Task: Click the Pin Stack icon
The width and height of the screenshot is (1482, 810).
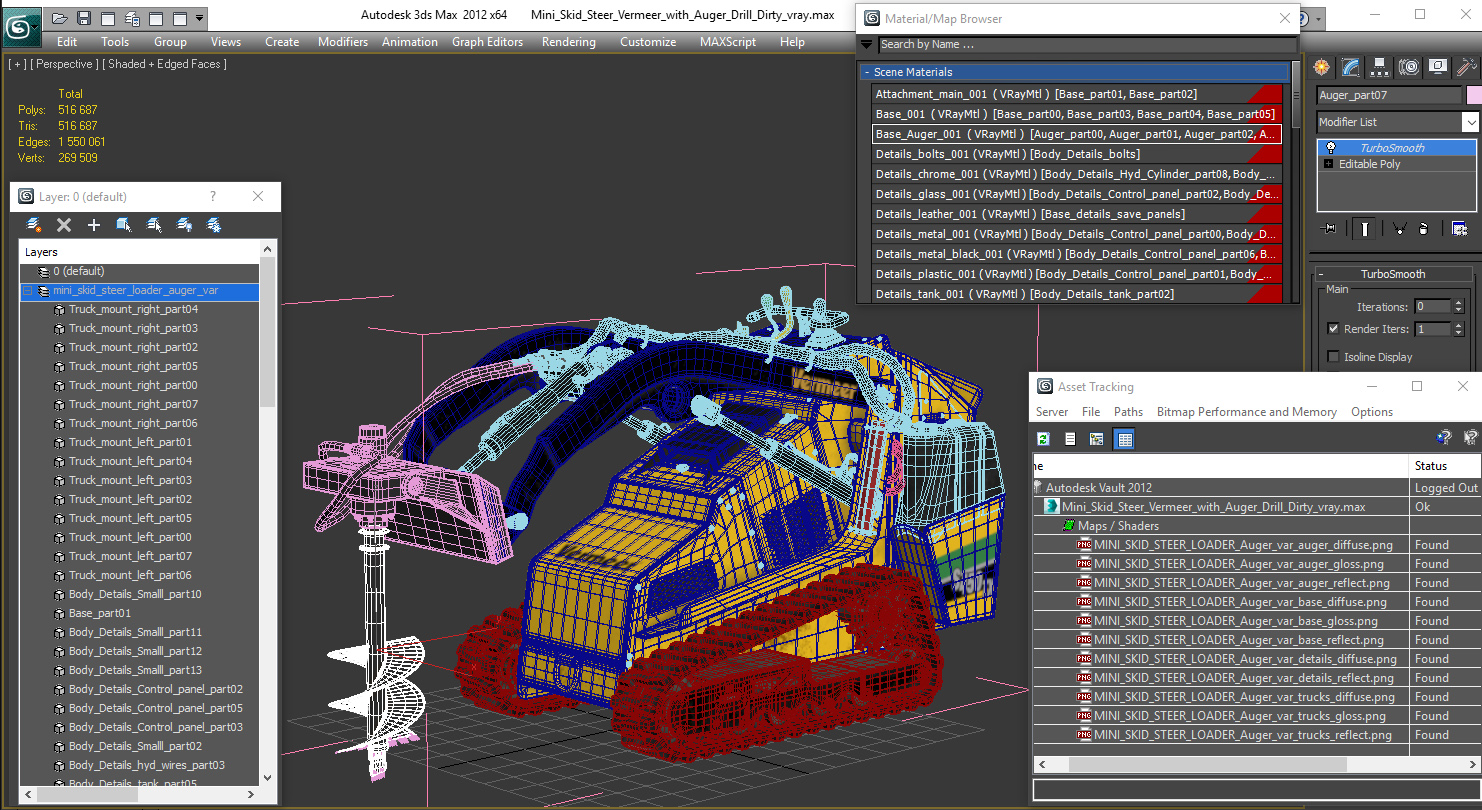Action: point(1328,229)
